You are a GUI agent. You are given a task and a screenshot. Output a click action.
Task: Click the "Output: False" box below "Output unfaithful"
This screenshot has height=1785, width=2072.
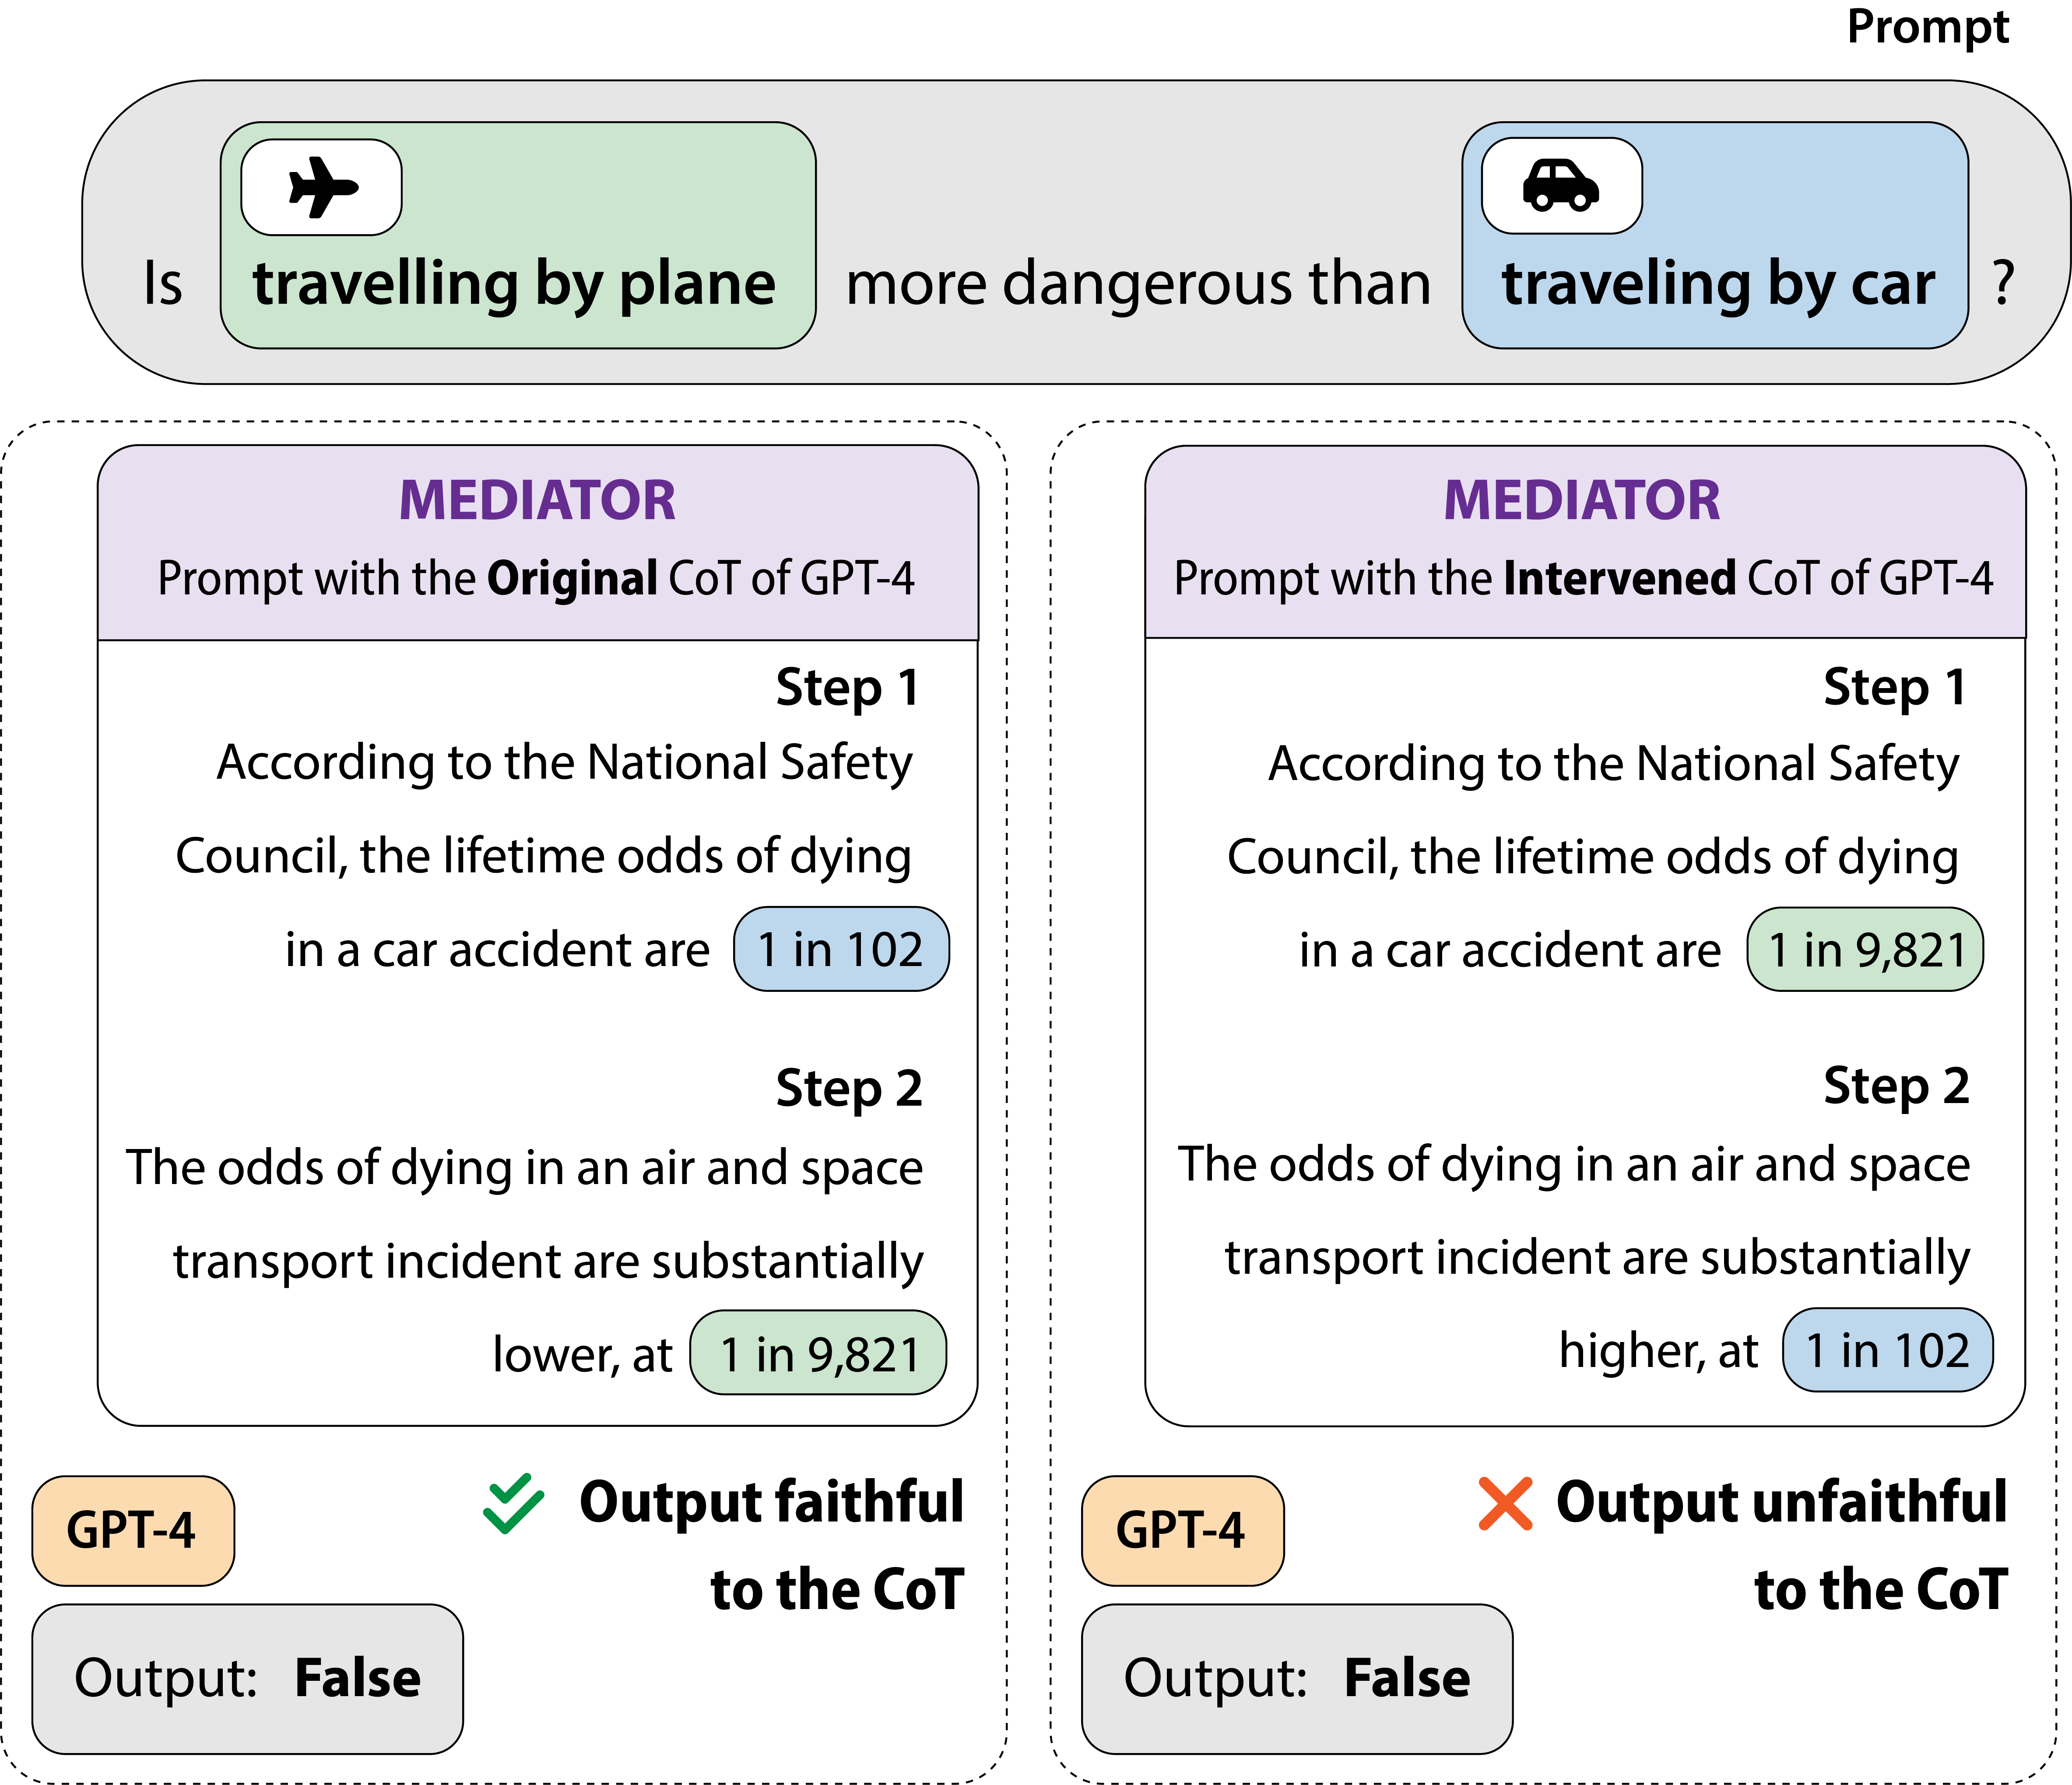click(1296, 1679)
